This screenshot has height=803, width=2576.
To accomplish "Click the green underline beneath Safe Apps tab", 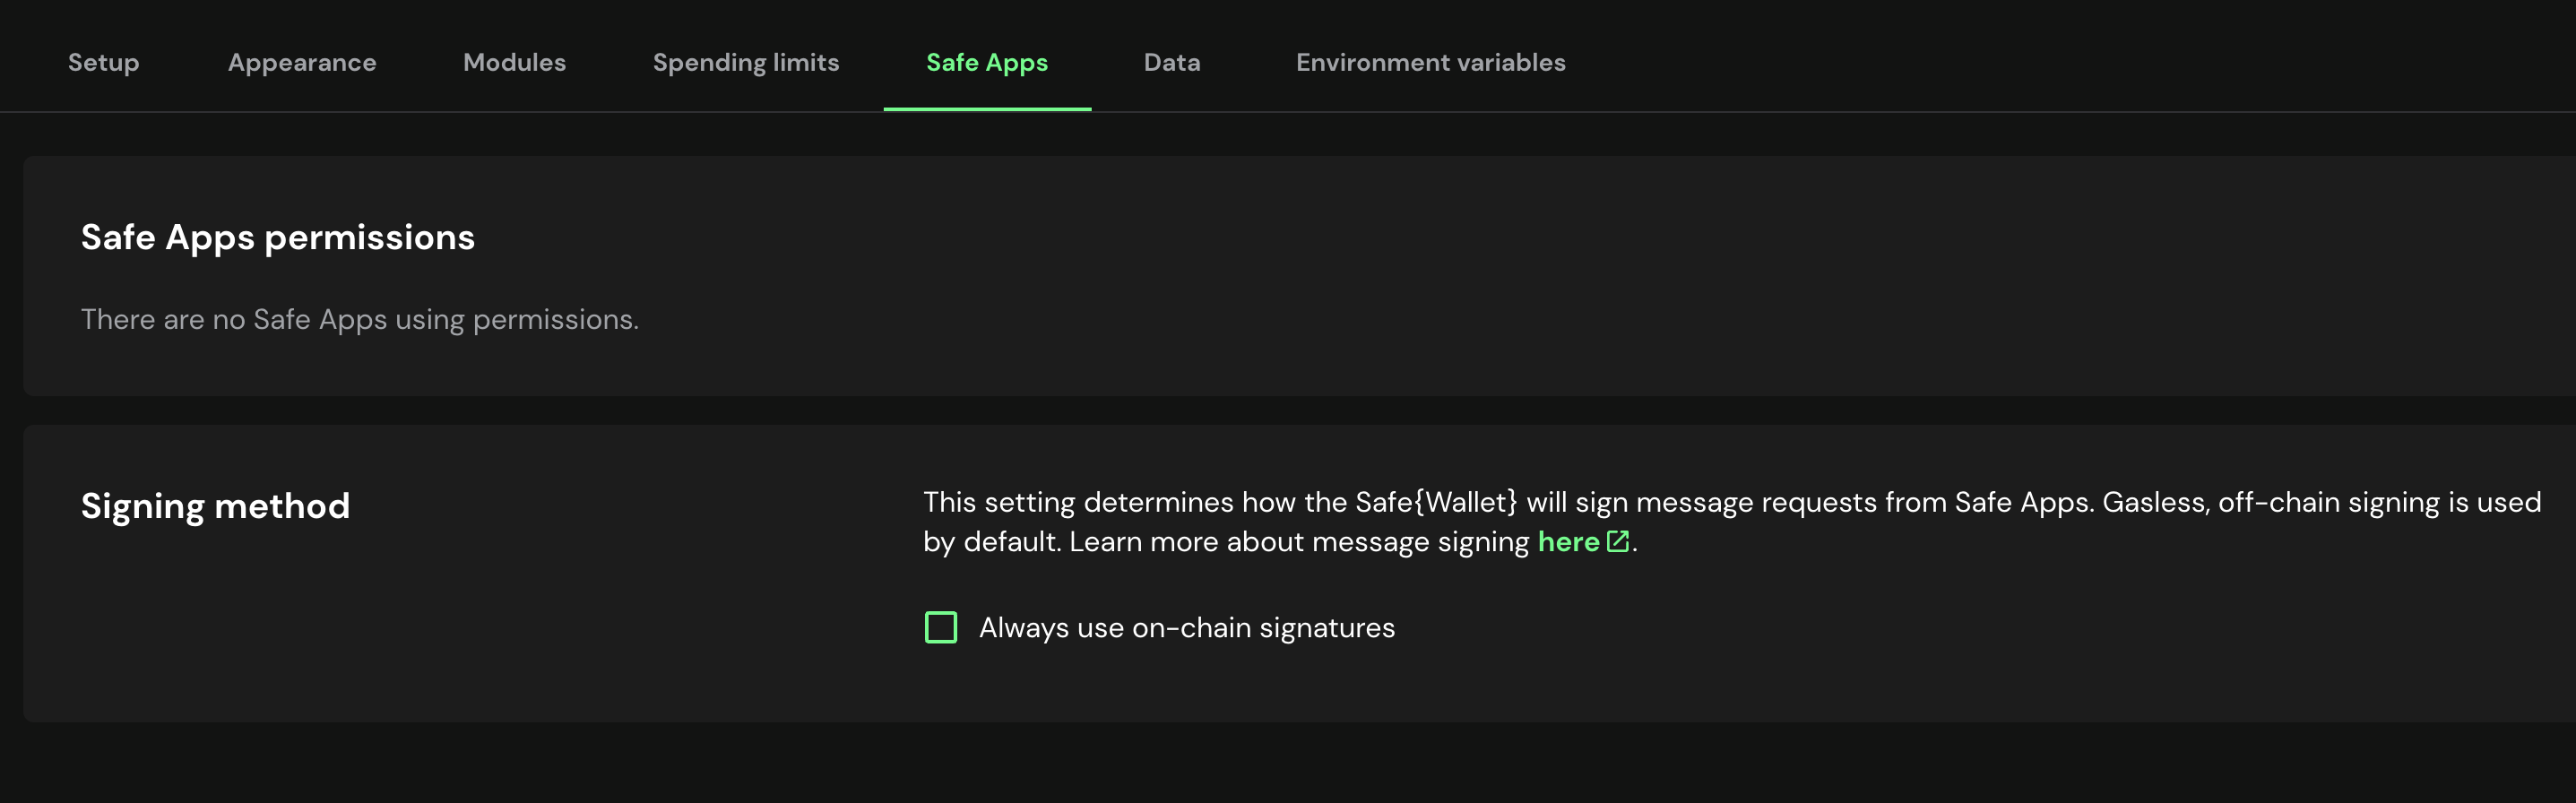I will click(x=986, y=108).
